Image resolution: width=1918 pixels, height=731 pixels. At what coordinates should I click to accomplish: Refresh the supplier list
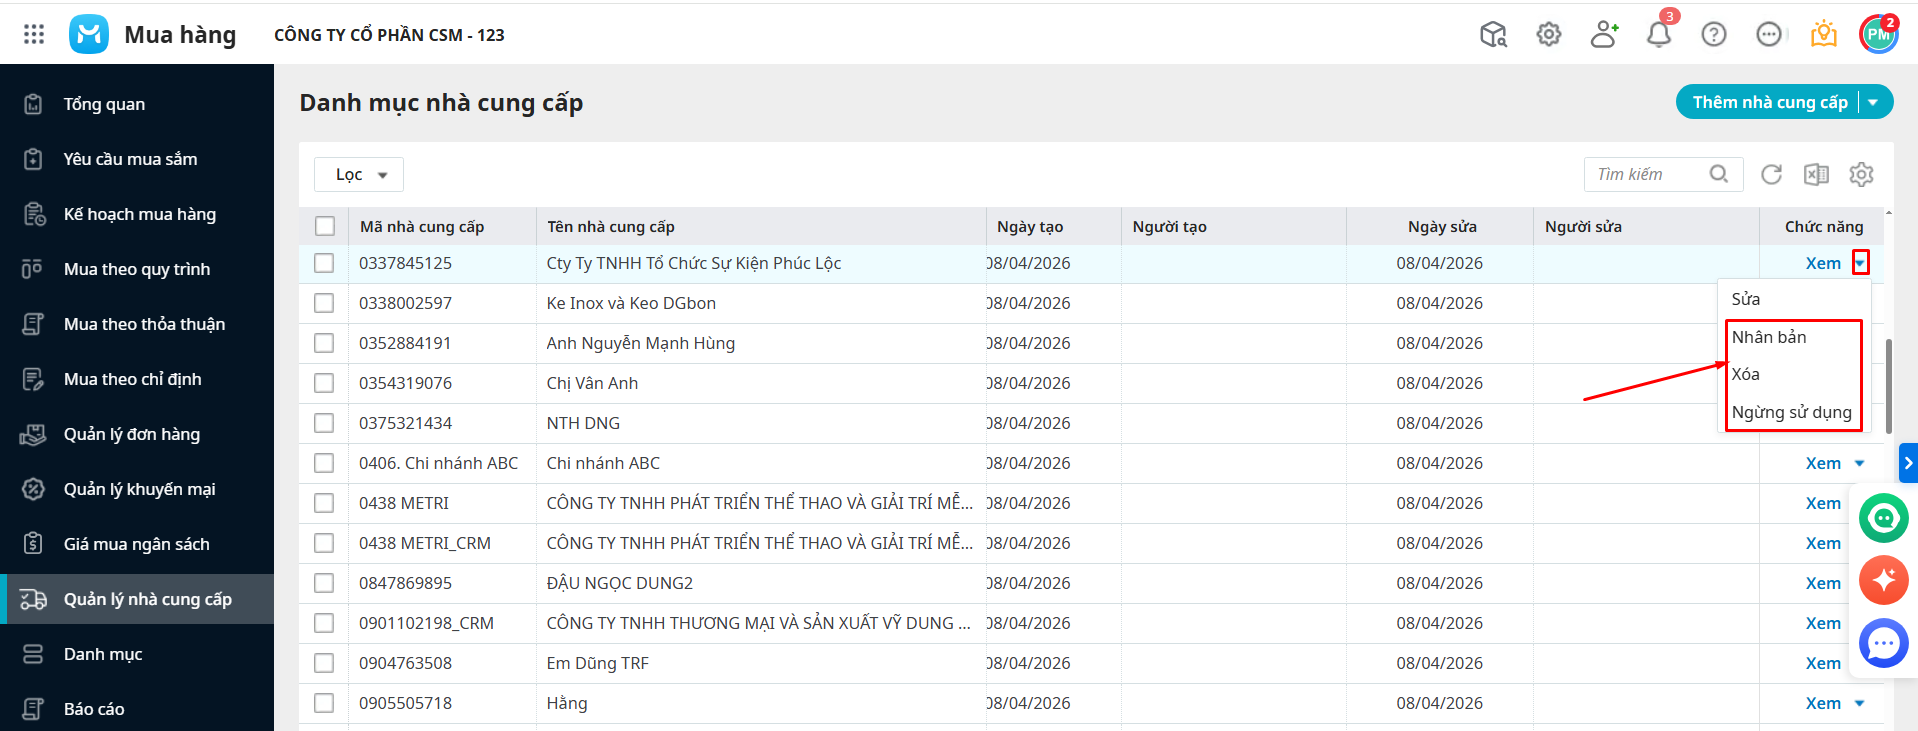point(1771,174)
